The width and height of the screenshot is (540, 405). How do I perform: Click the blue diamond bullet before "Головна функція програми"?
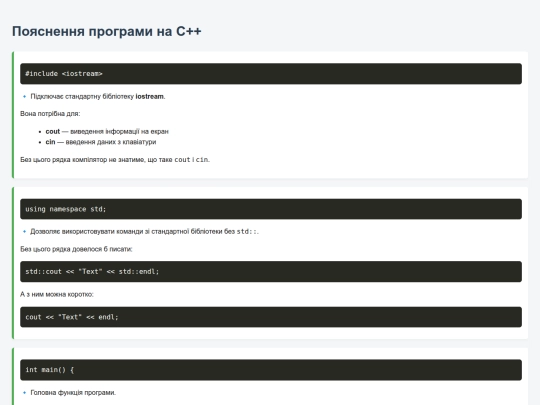coord(24,393)
